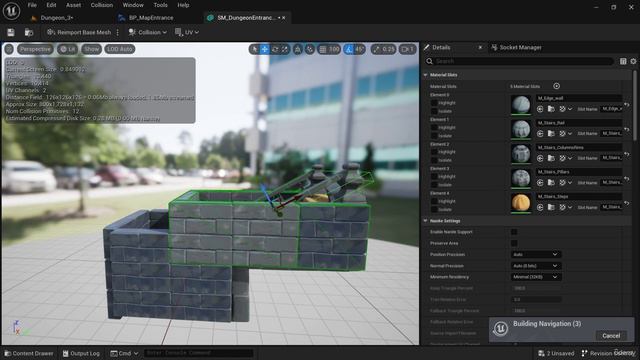Image resolution: width=640 pixels, height=360 pixels.
Task: Collapse the Nanite Settings section
Action: (x=426, y=221)
